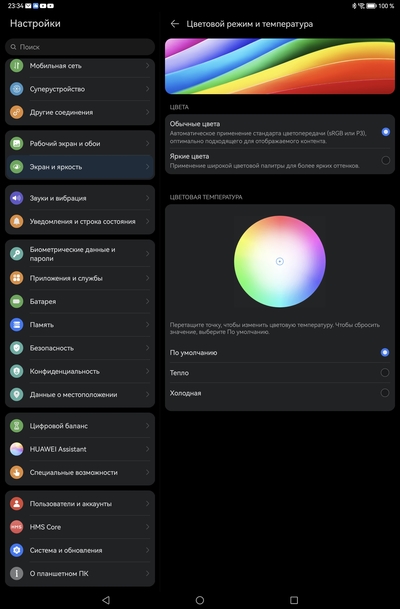The height and width of the screenshot is (609, 400).
Task: Choose the Холодная color temperature option
Action: tap(280, 393)
